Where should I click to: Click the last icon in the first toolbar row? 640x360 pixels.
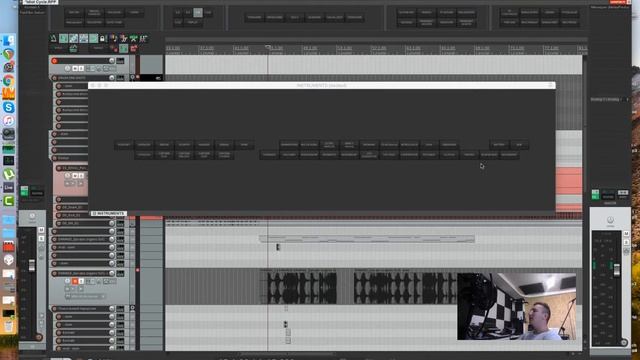pos(143,38)
